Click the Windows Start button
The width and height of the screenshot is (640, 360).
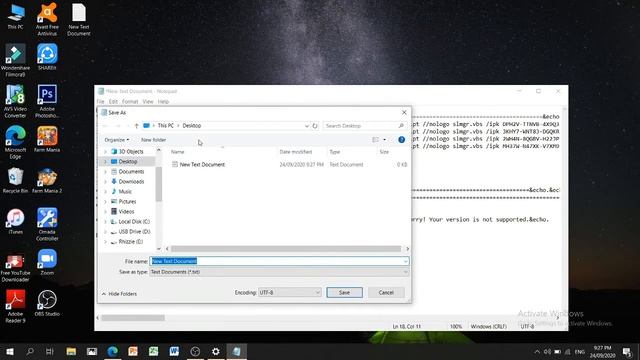tap(10, 351)
